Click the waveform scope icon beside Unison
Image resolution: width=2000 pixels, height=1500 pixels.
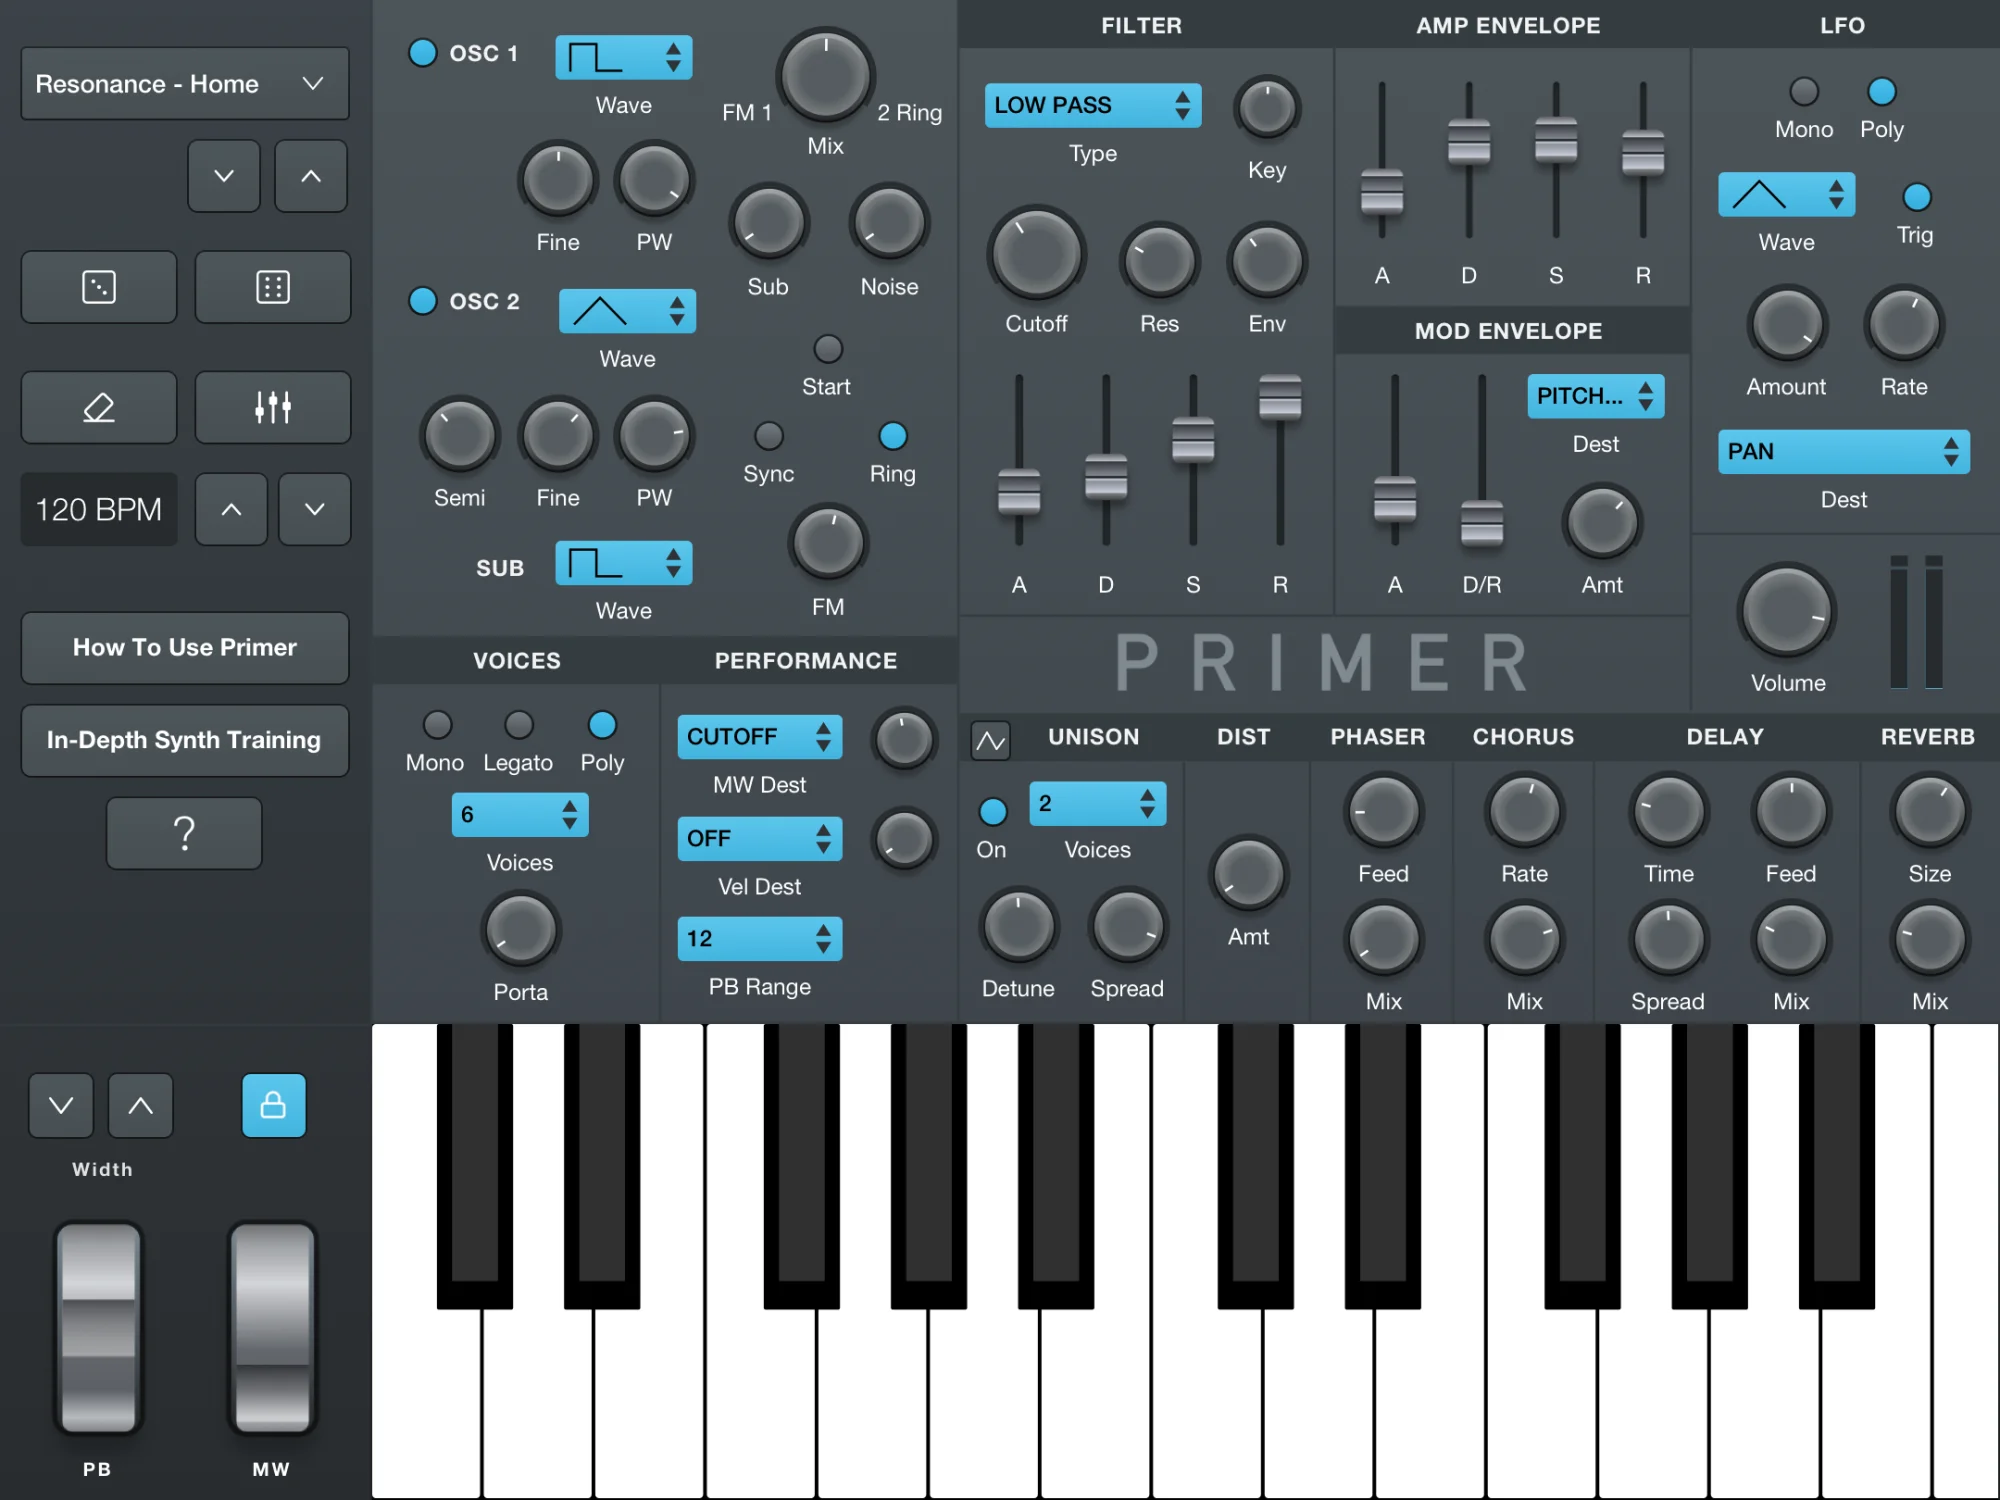tap(990, 740)
